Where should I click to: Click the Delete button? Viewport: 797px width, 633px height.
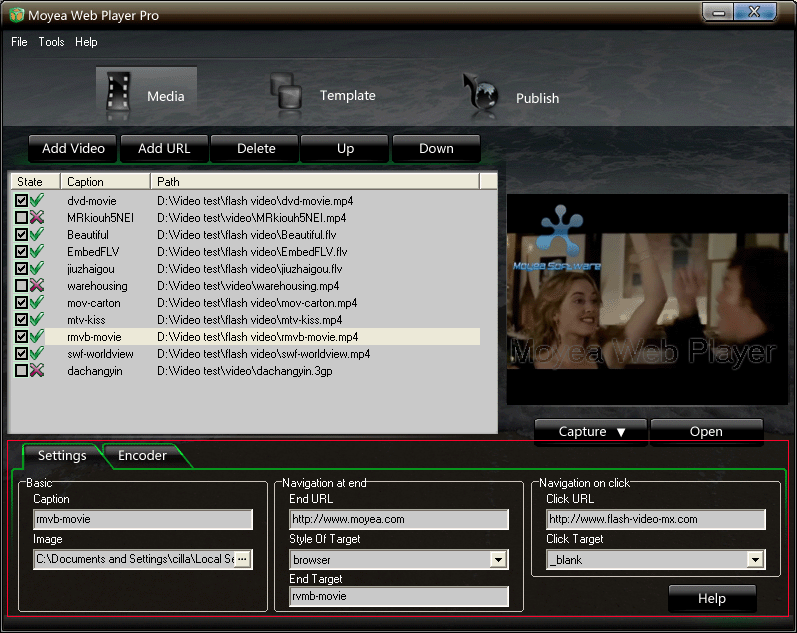tap(256, 148)
